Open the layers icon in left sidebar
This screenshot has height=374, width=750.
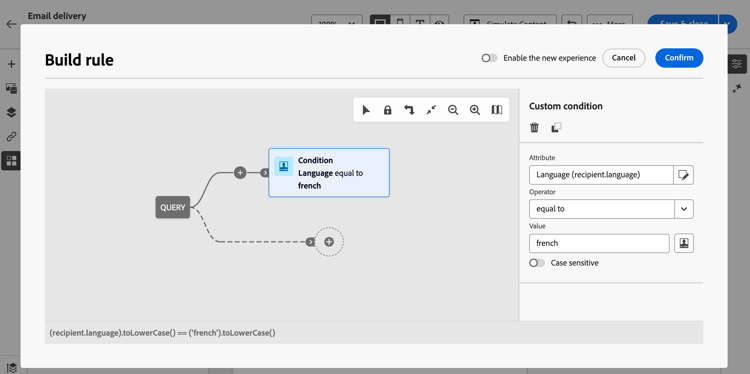(x=11, y=112)
